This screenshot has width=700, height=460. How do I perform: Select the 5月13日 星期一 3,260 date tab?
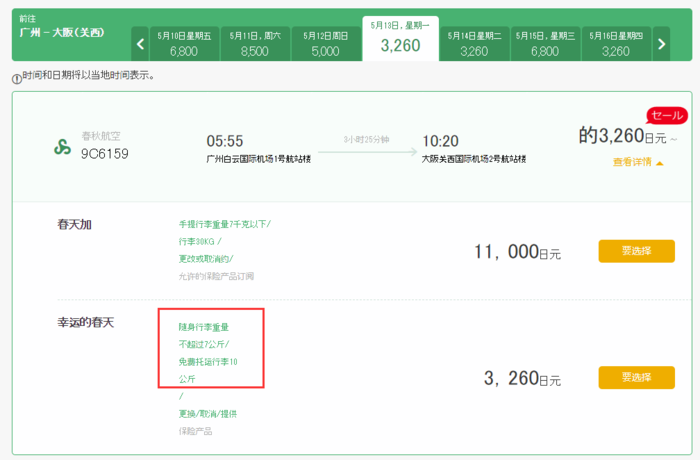[x=400, y=38]
